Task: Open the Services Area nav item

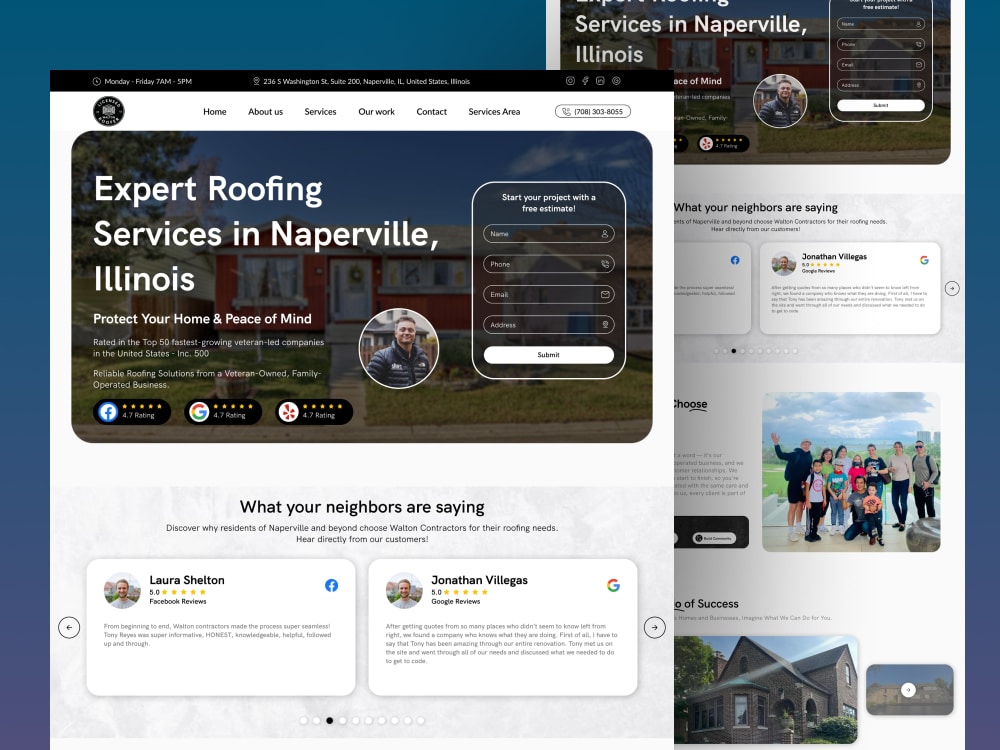Action: (x=494, y=112)
